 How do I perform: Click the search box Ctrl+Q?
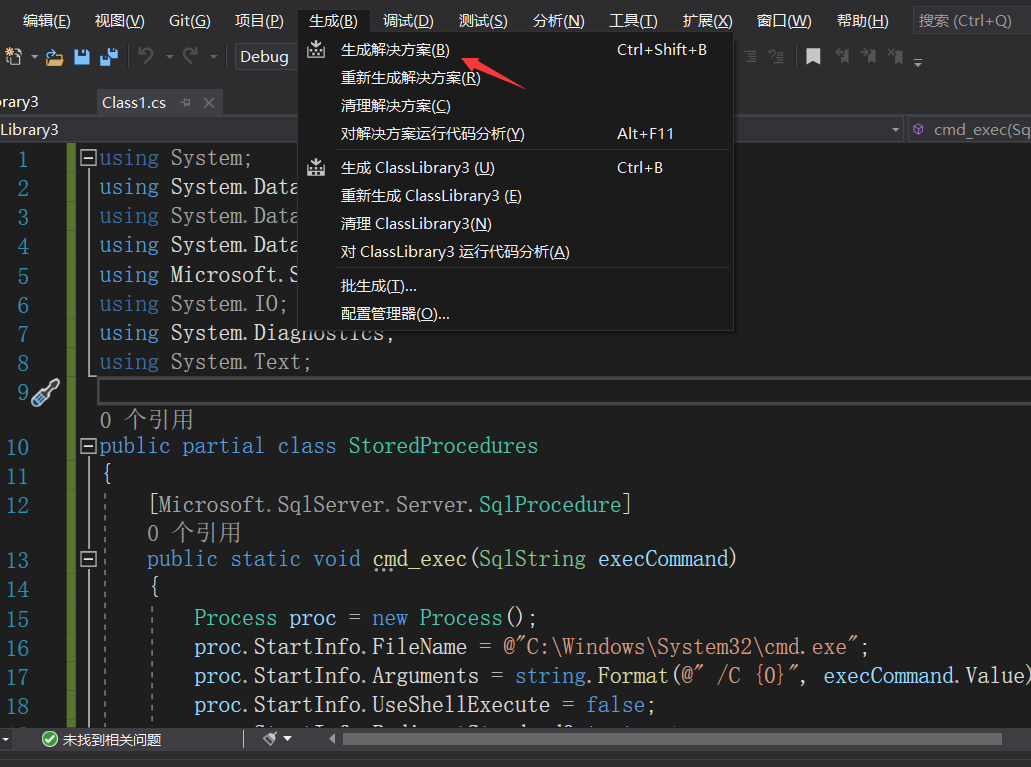click(x=972, y=21)
